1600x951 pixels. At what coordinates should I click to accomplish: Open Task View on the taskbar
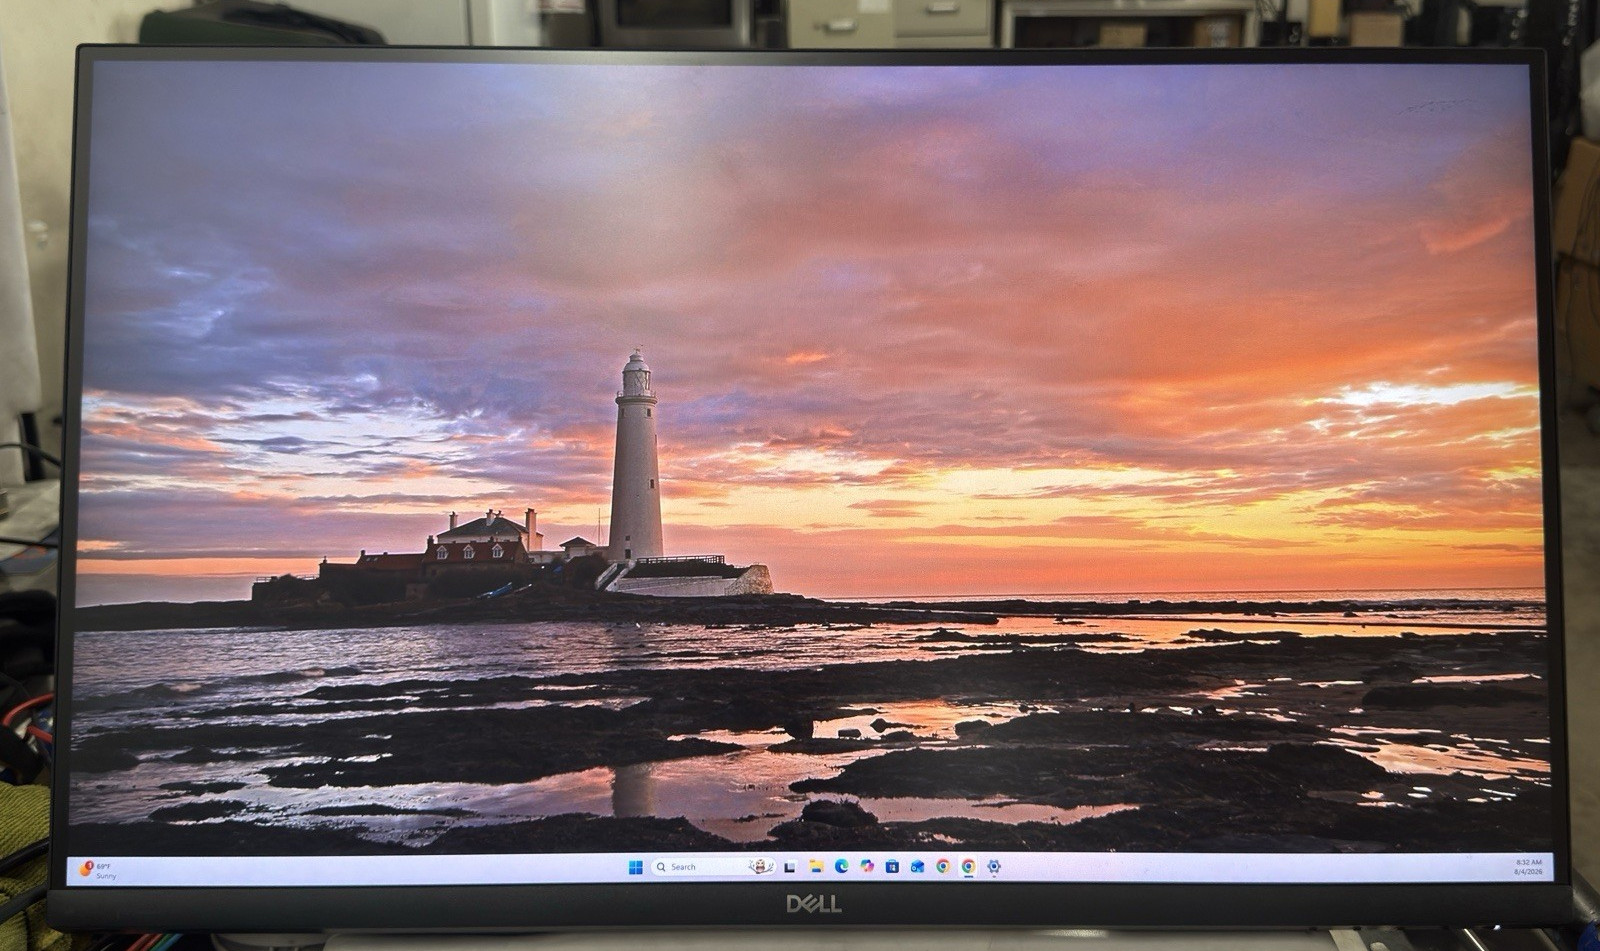790,867
